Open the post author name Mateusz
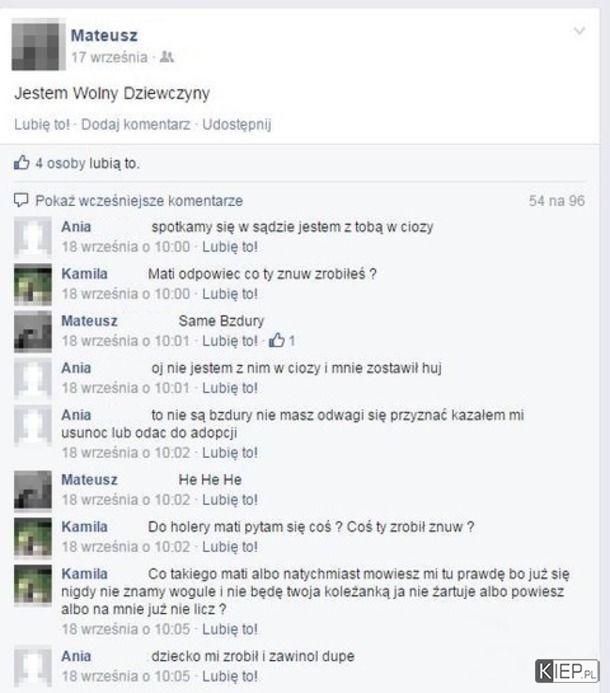The height and width of the screenshot is (693, 610). (104, 35)
